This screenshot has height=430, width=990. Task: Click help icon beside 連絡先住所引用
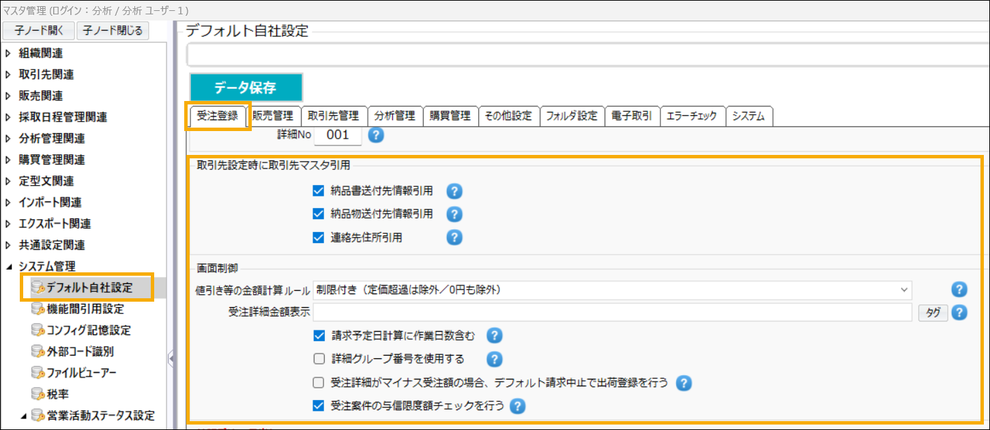click(454, 237)
